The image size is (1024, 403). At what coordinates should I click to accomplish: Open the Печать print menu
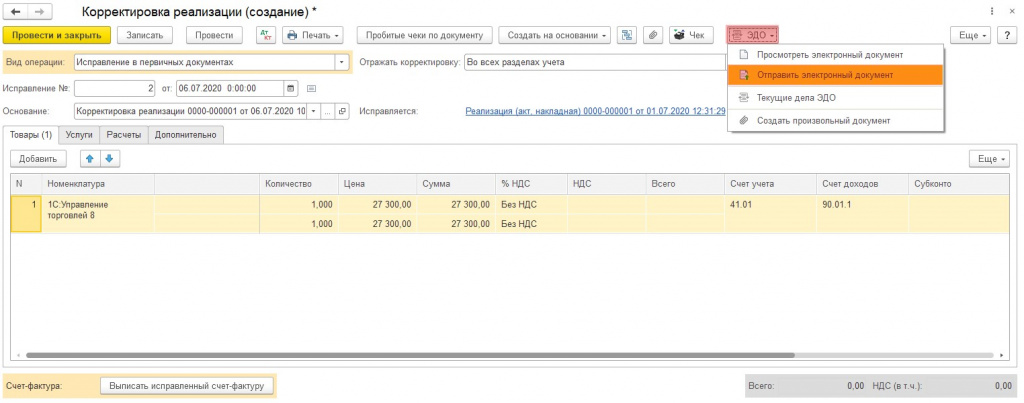coord(313,35)
